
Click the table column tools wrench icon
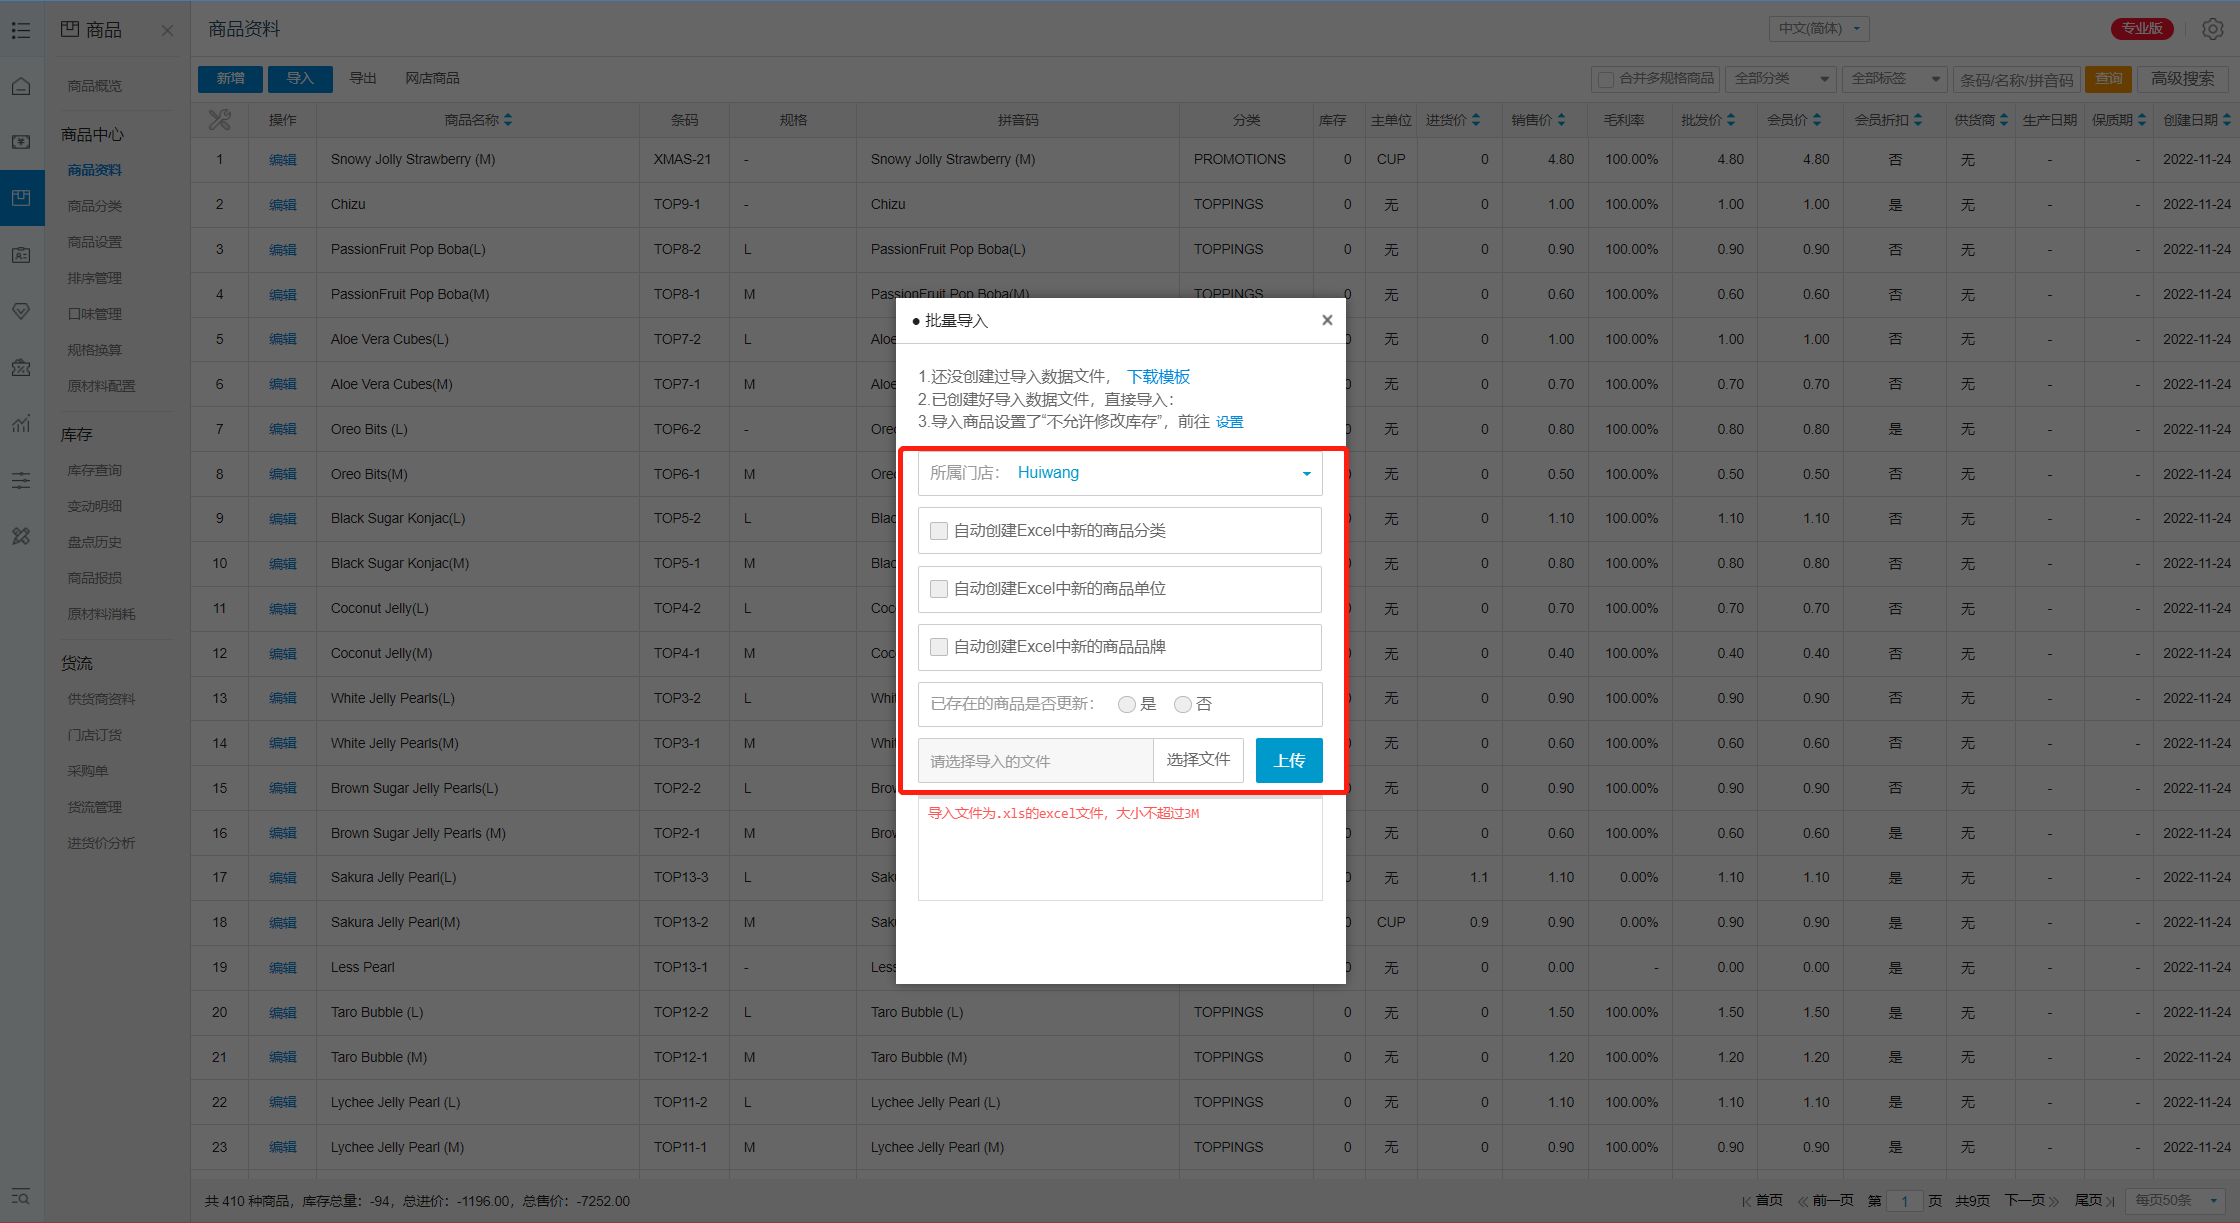pos(219,120)
